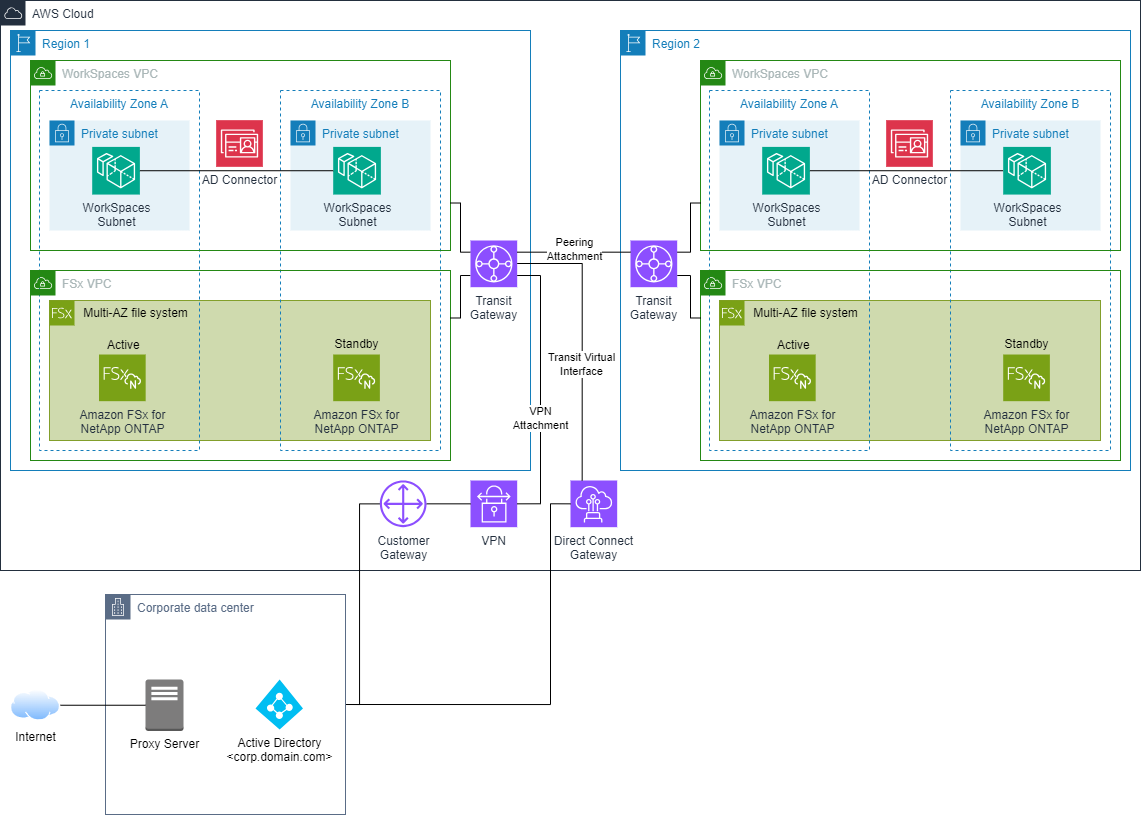Select Region 1 Multi-AZ file system label
1141x815 pixels.
(x=135, y=313)
